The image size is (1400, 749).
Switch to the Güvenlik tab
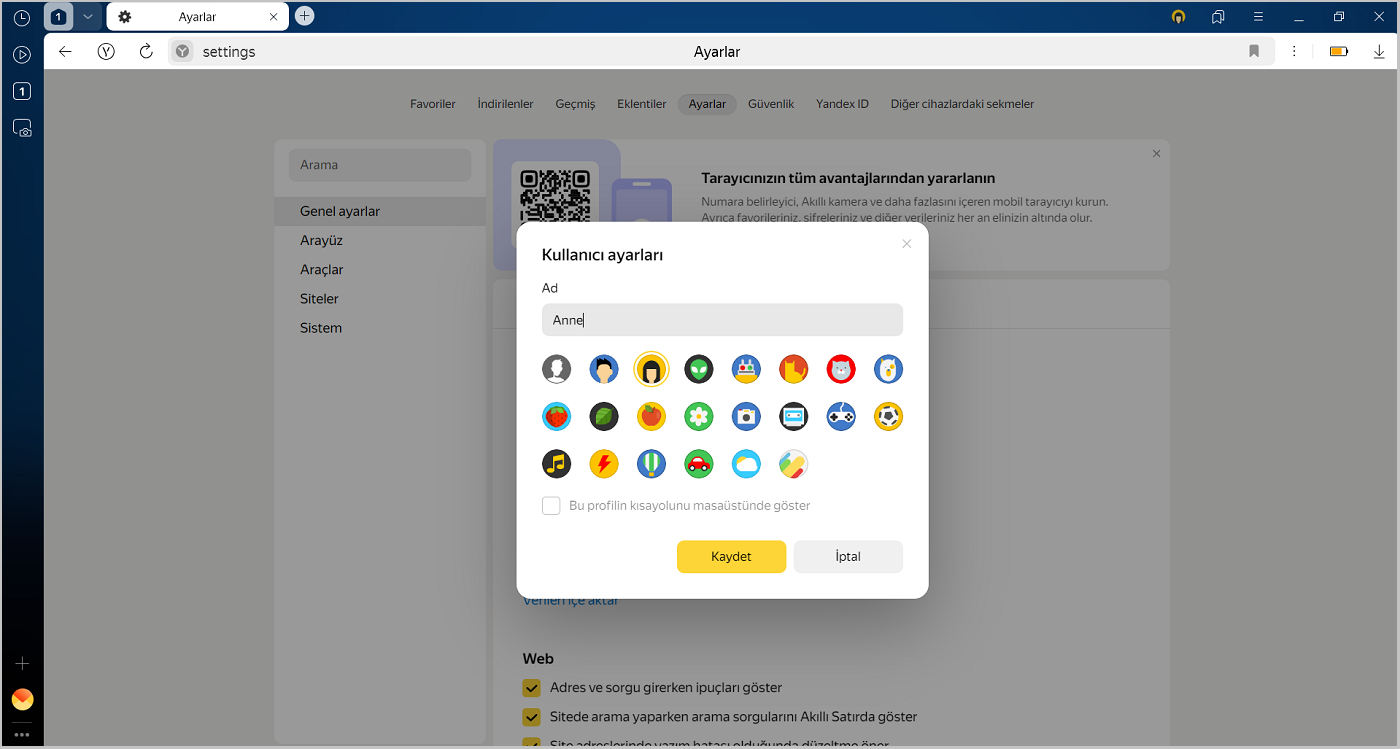pyautogui.click(x=771, y=104)
